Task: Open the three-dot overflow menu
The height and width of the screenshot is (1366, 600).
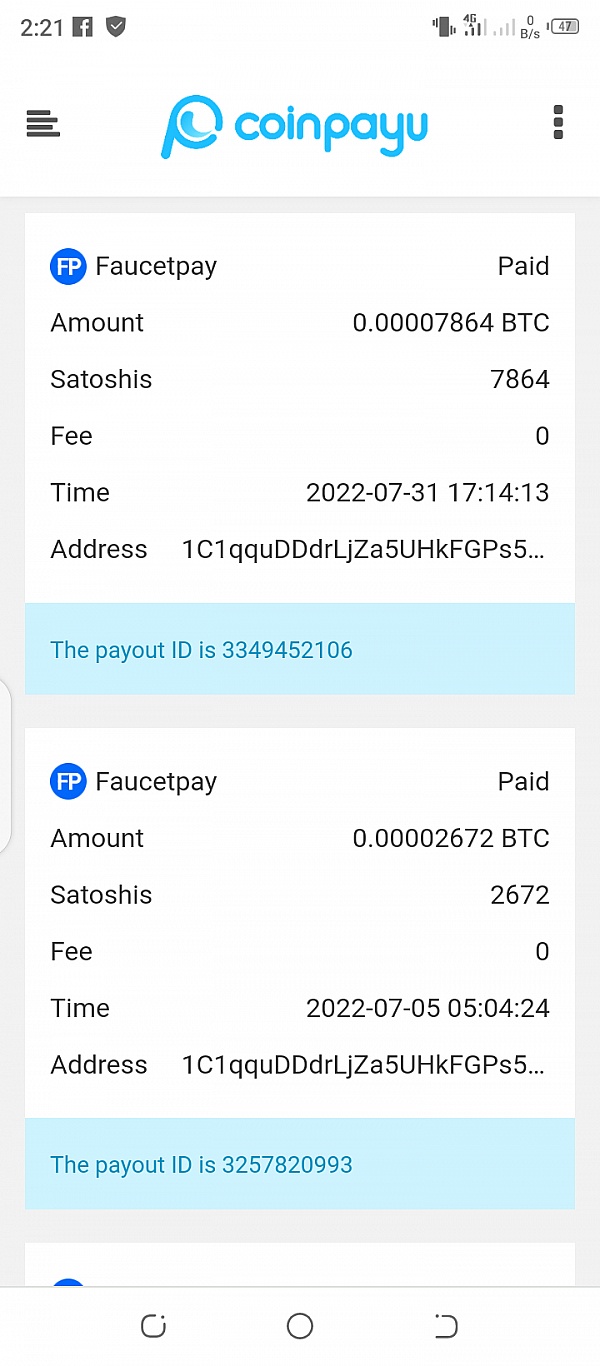Action: [x=557, y=122]
